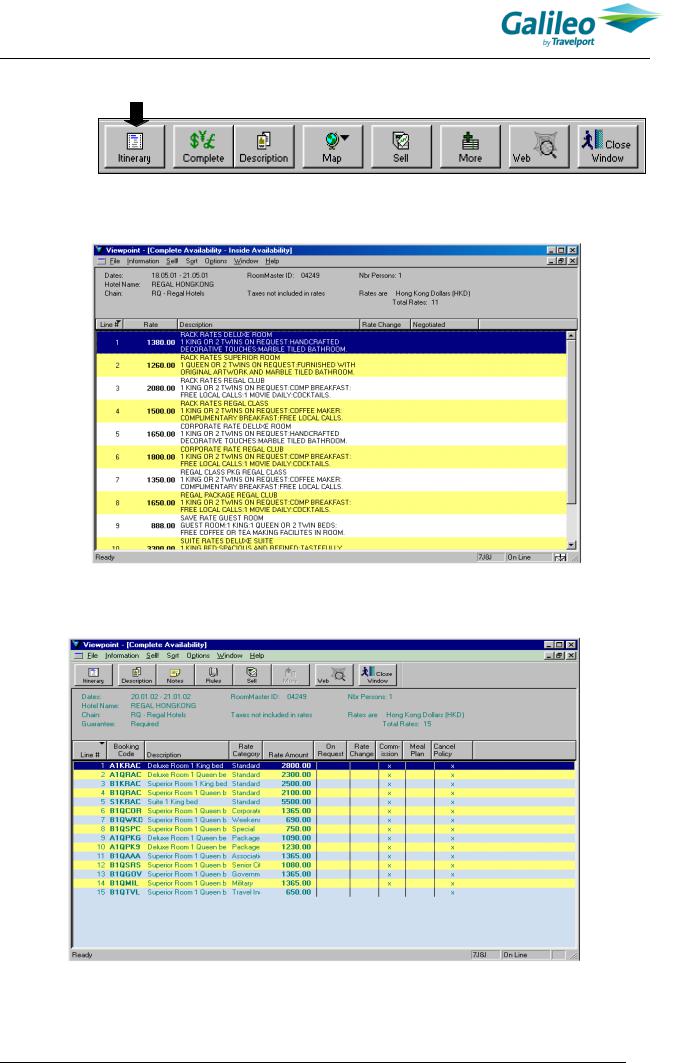Select booking code S1KRAC suite row
Viewport: 673px width, 1063px height.
click(324, 801)
